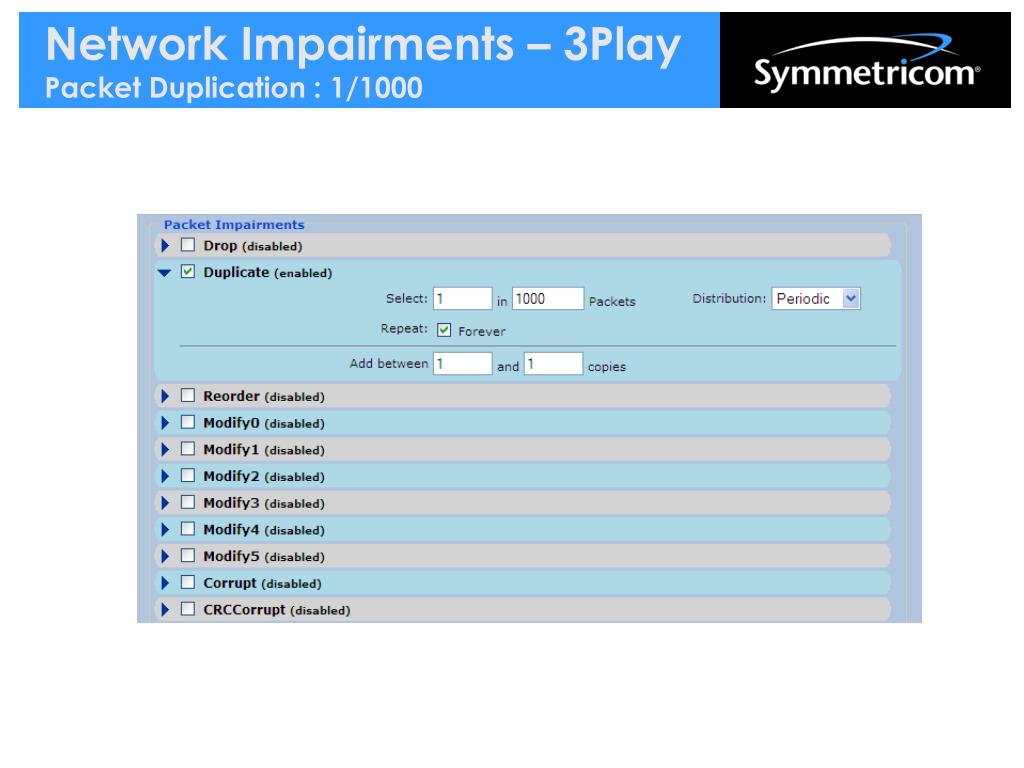Viewport: 1024px width, 768px height.
Task: Collapse the Duplicate impairment section
Action: [165, 272]
